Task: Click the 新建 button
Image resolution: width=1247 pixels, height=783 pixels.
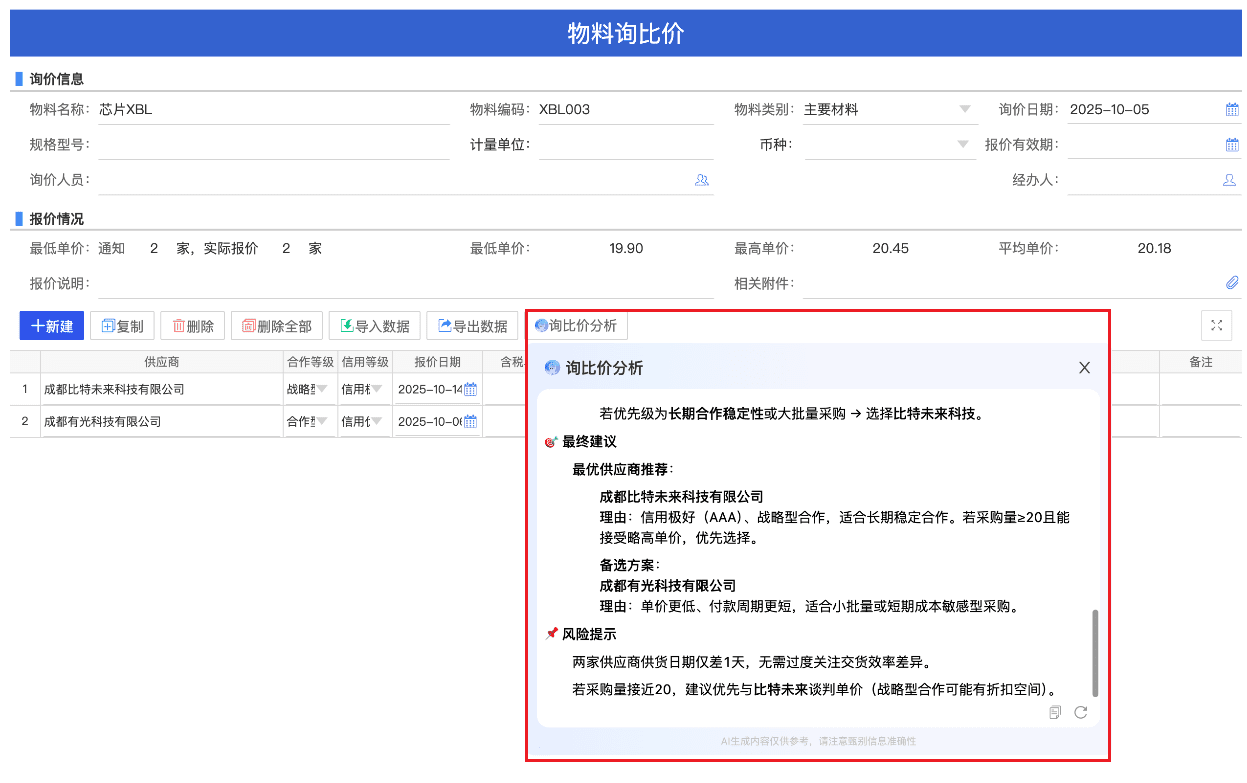Action: [x=52, y=326]
